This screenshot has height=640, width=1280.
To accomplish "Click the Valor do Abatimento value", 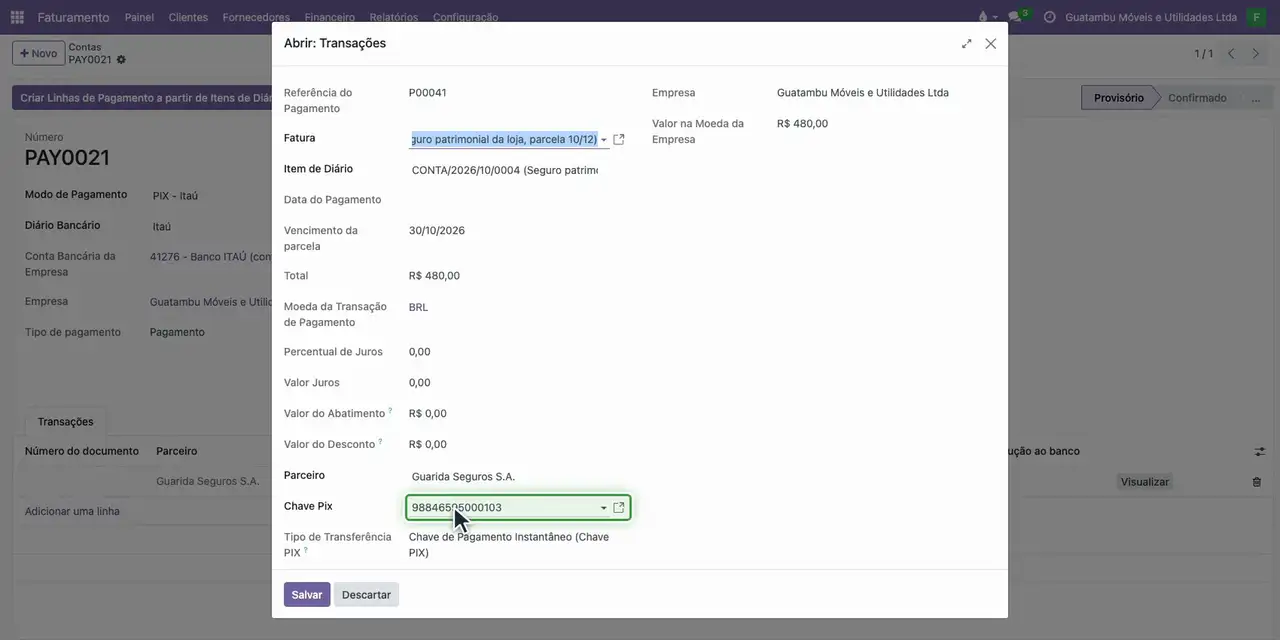I will tap(428, 414).
